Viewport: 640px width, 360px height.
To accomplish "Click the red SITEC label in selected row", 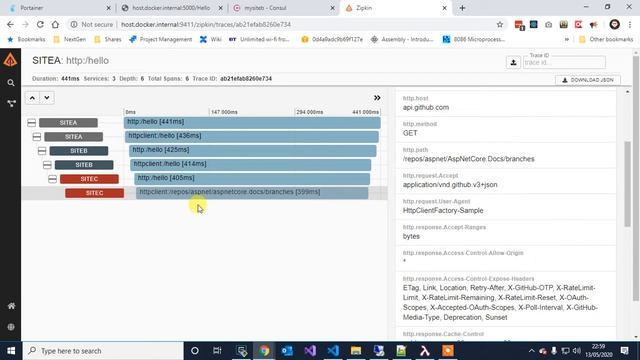I will [94, 193].
